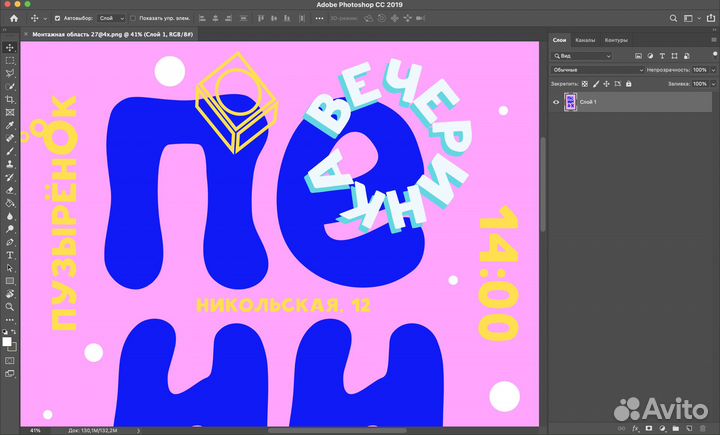Expand the Непрозрачность opacity dropdown arrow

pos(714,71)
